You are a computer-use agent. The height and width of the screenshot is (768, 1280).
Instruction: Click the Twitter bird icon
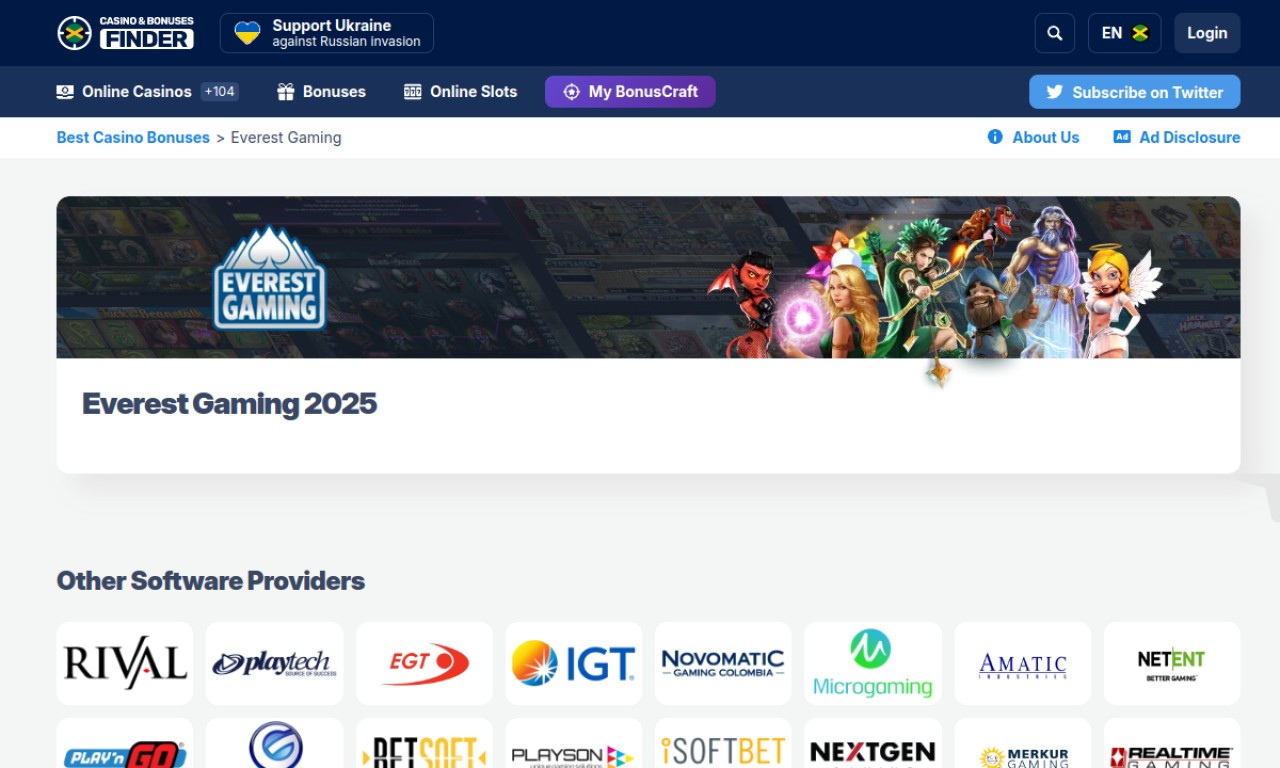tap(1054, 92)
